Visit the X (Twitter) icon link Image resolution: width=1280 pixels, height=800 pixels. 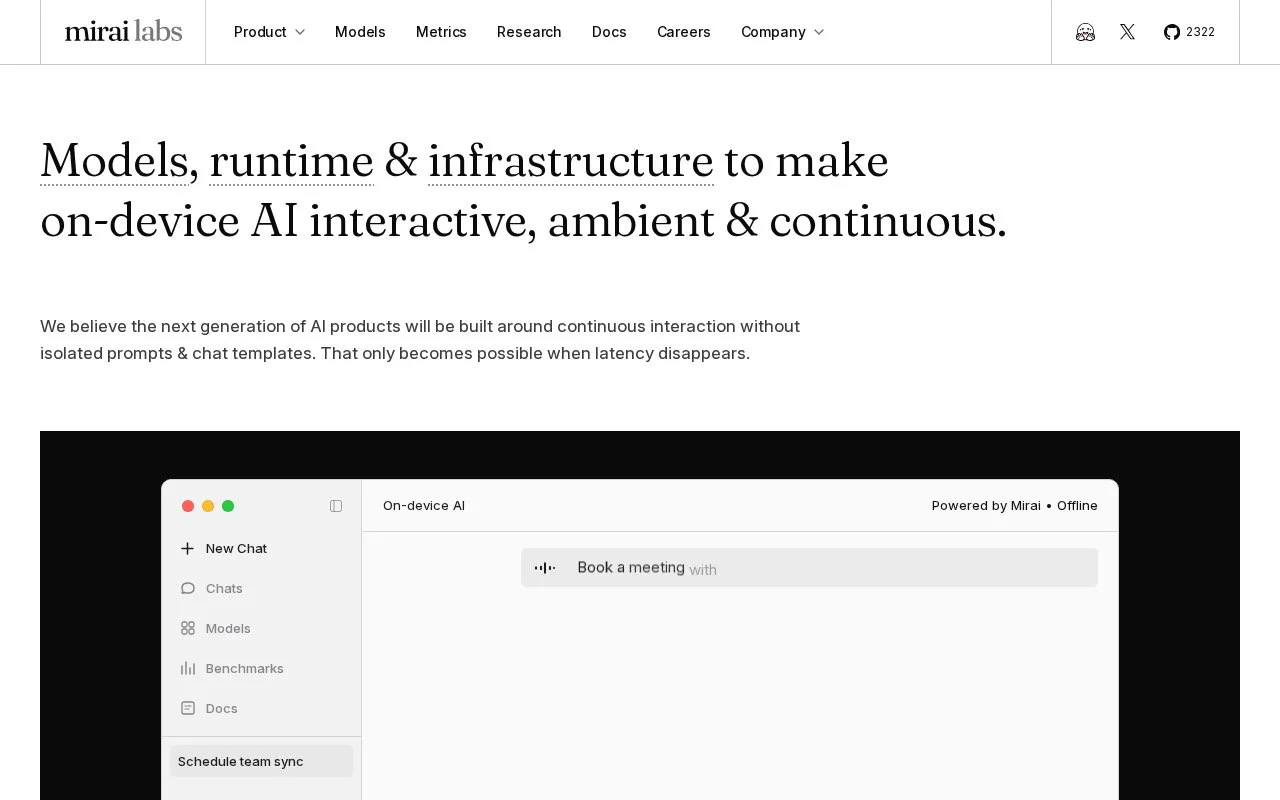(1128, 32)
